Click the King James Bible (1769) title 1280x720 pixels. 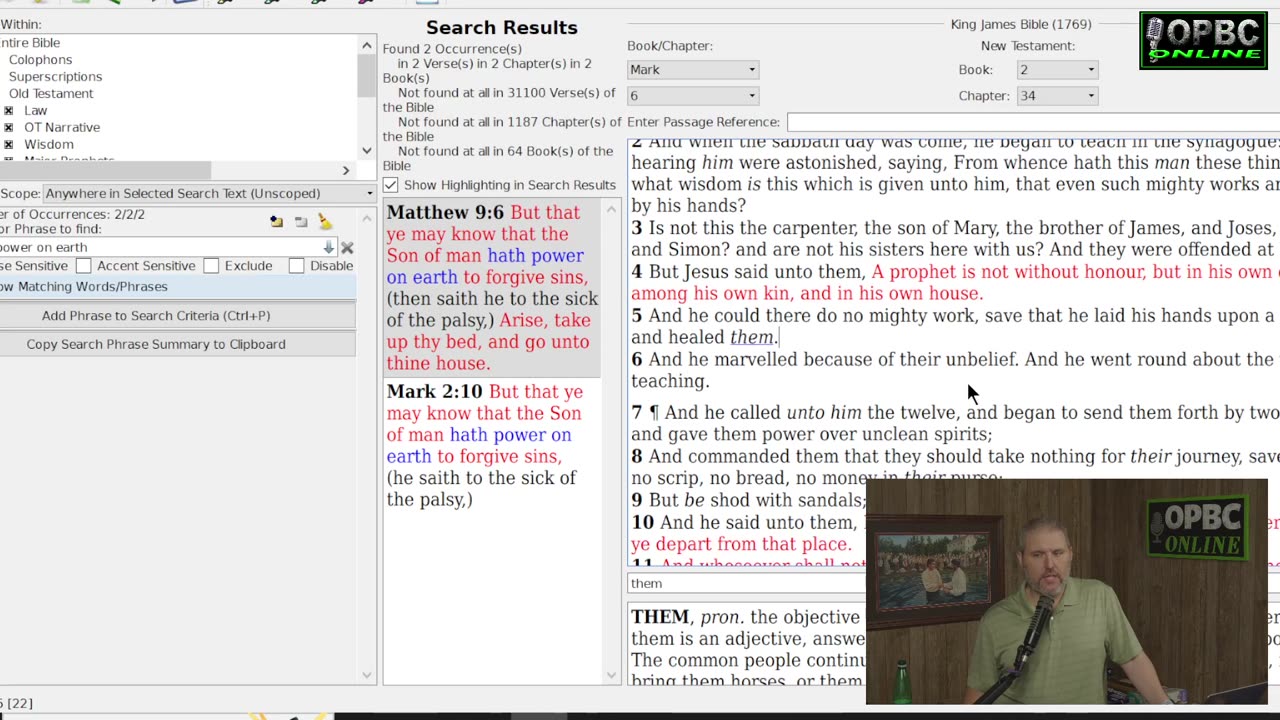1021,24
